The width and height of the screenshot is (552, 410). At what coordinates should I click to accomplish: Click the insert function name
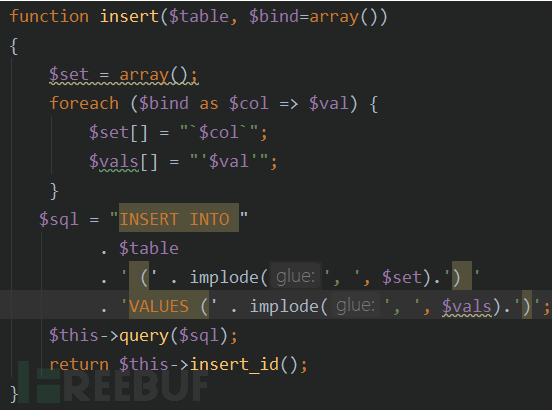pyautogui.click(x=129, y=16)
